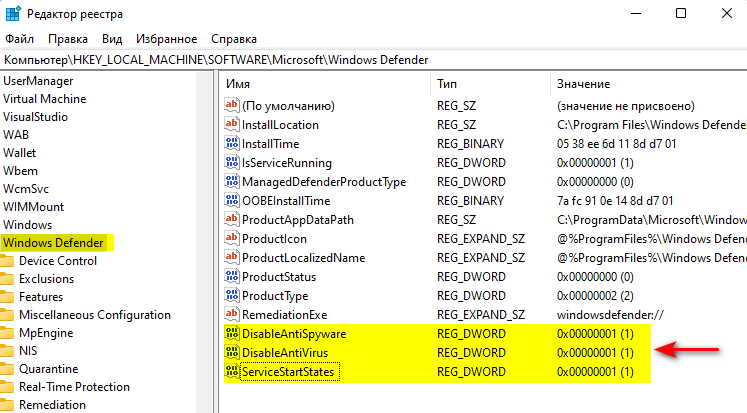Image resolution: width=747 pixels, height=413 pixels.
Task: Select the Exclusions subkey
Action: (46, 279)
